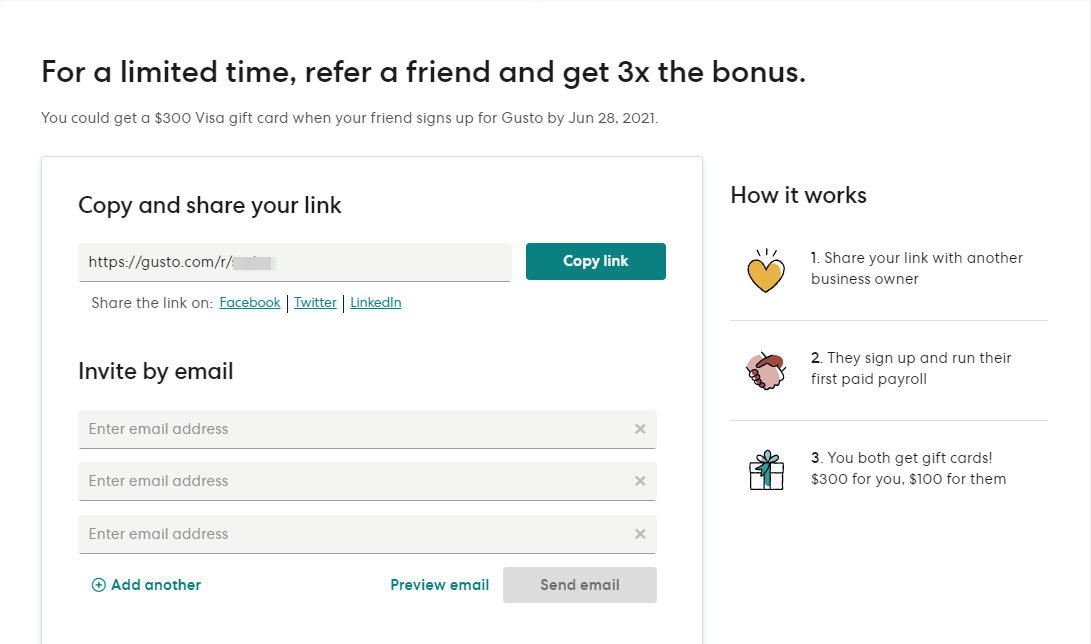Click the How it works heading
Viewport: 1091px width, 644px height.
pyautogui.click(x=798, y=195)
